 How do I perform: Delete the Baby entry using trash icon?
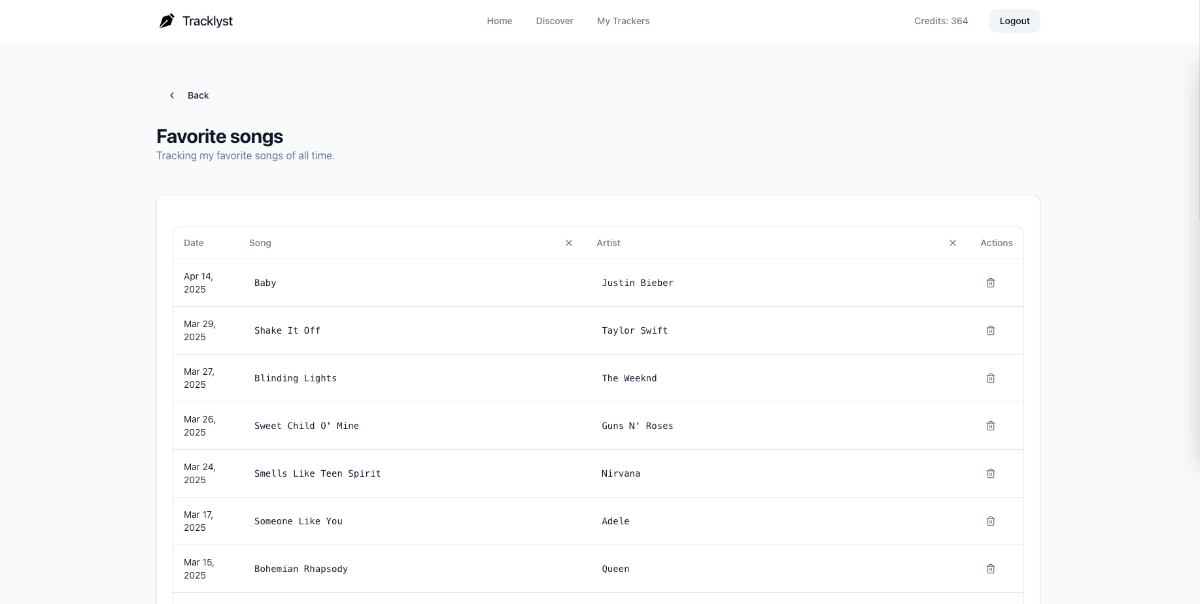point(991,283)
